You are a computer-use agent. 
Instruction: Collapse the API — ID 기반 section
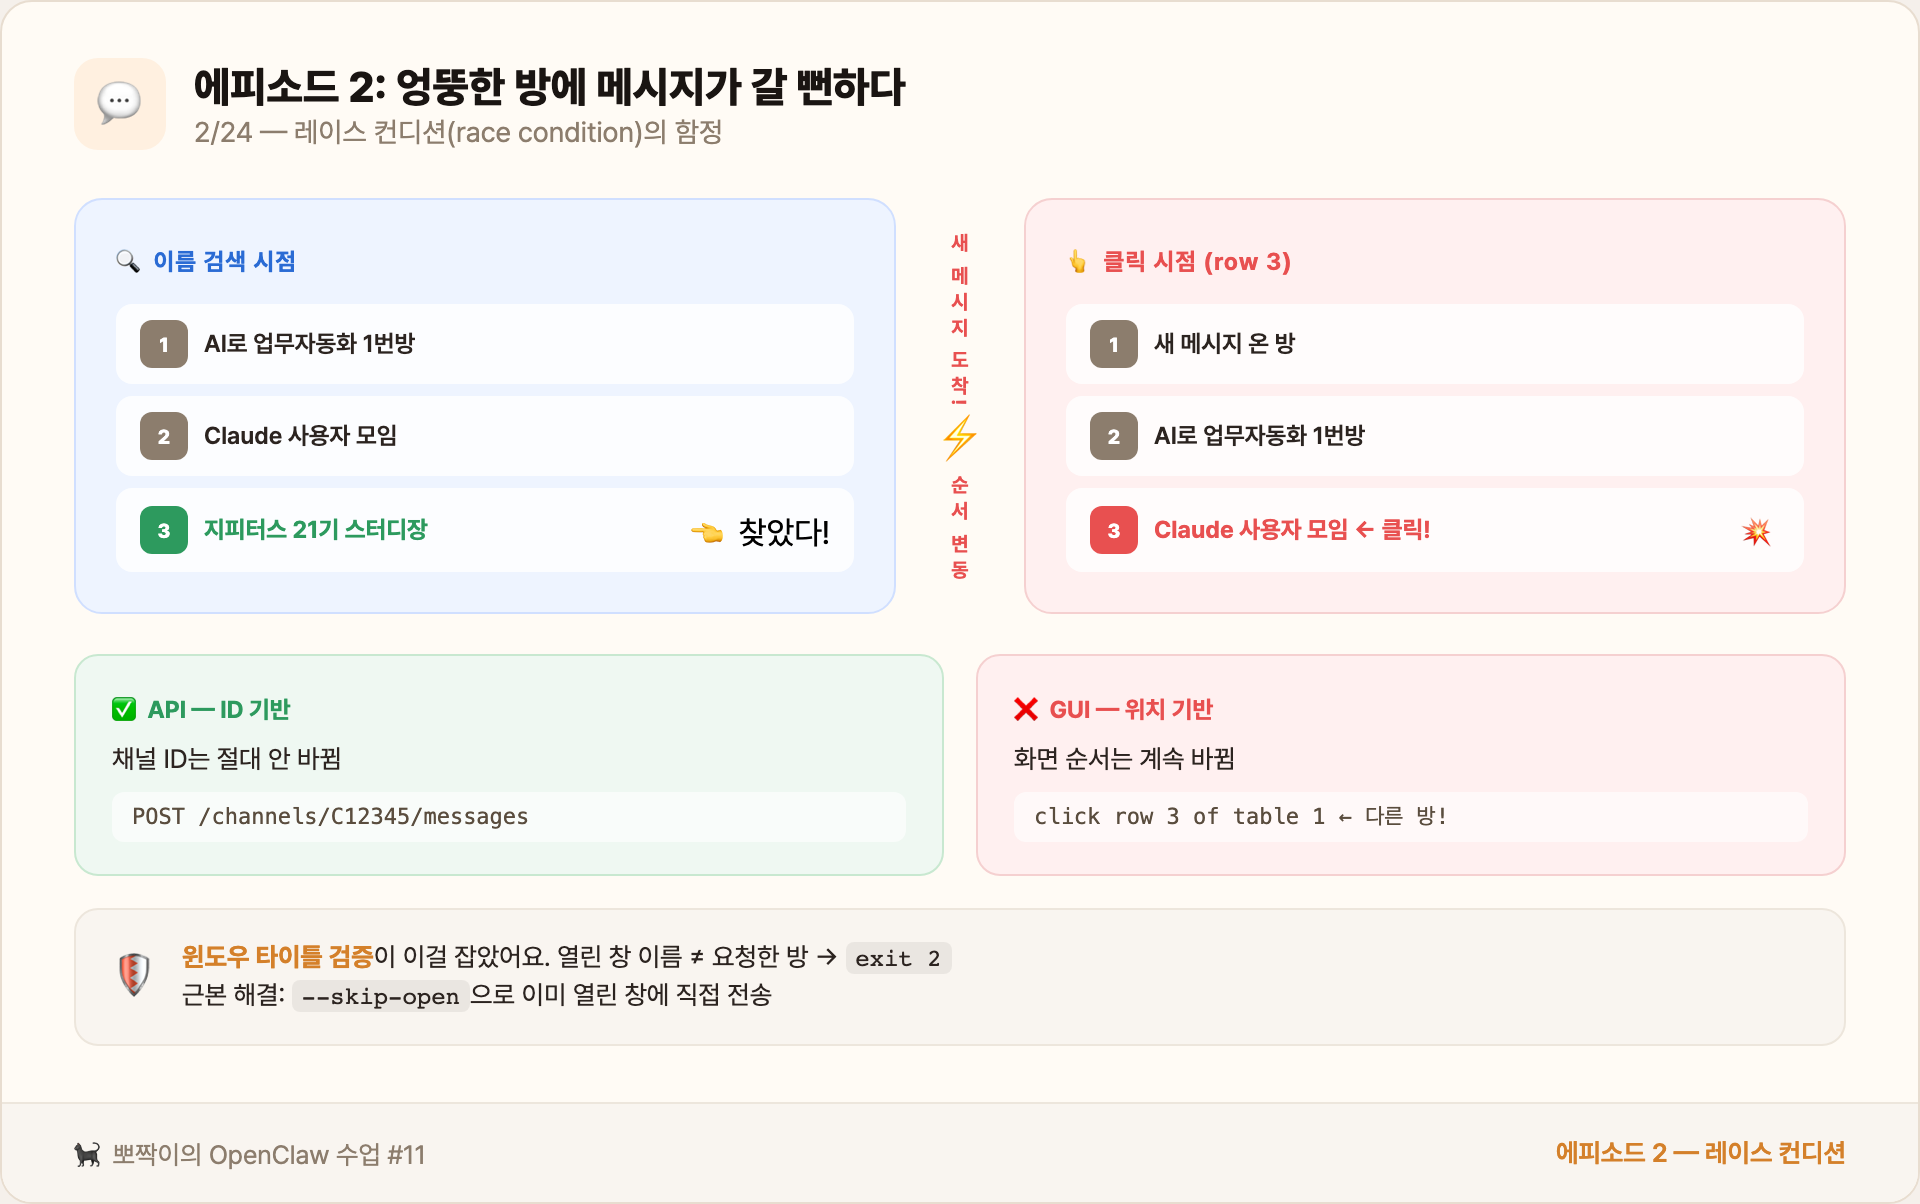tap(218, 709)
